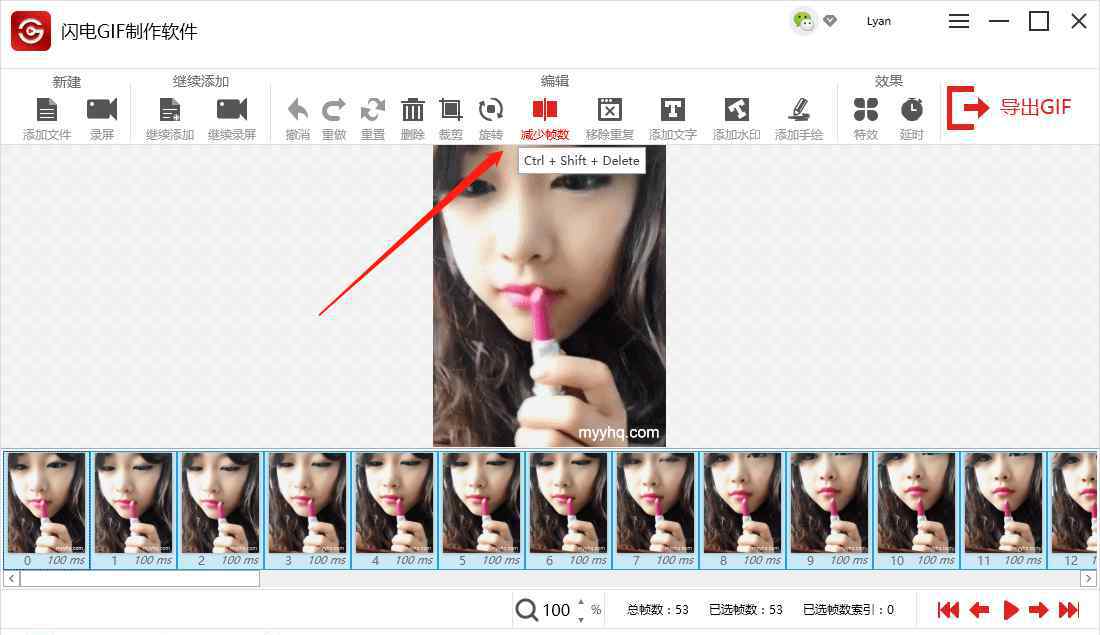
Task: Select the 旋转 rotate tool
Action: 491,110
